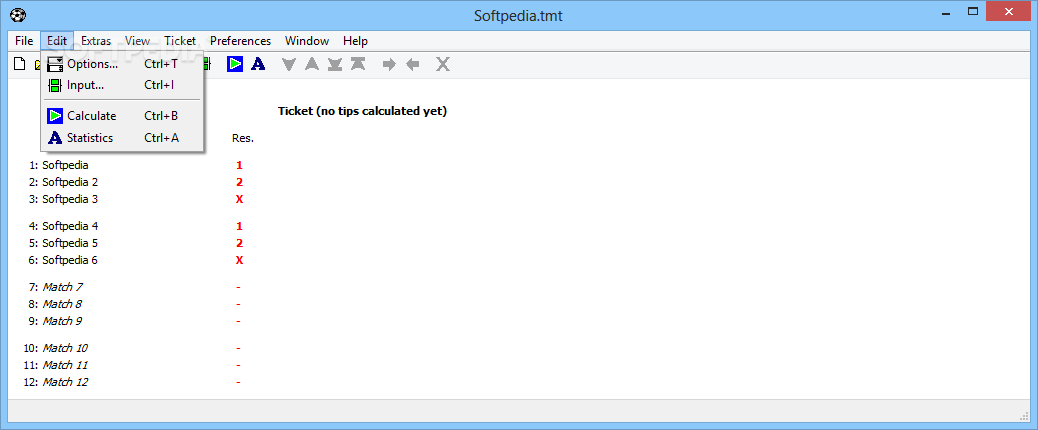The width and height of the screenshot is (1038, 430).
Task: Click the move-to-bottom arrow toolbar icon
Action: pyautogui.click(x=335, y=64)
